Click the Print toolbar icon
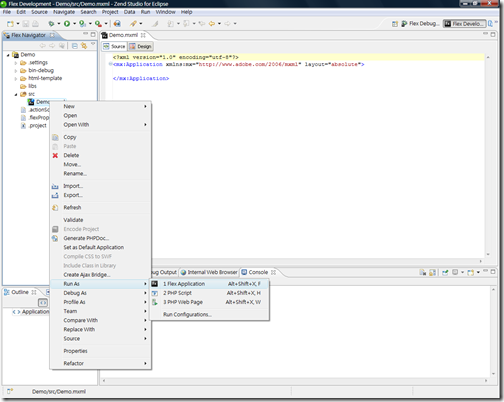Screen dimensions: 504x402 [x=35, y=24]
